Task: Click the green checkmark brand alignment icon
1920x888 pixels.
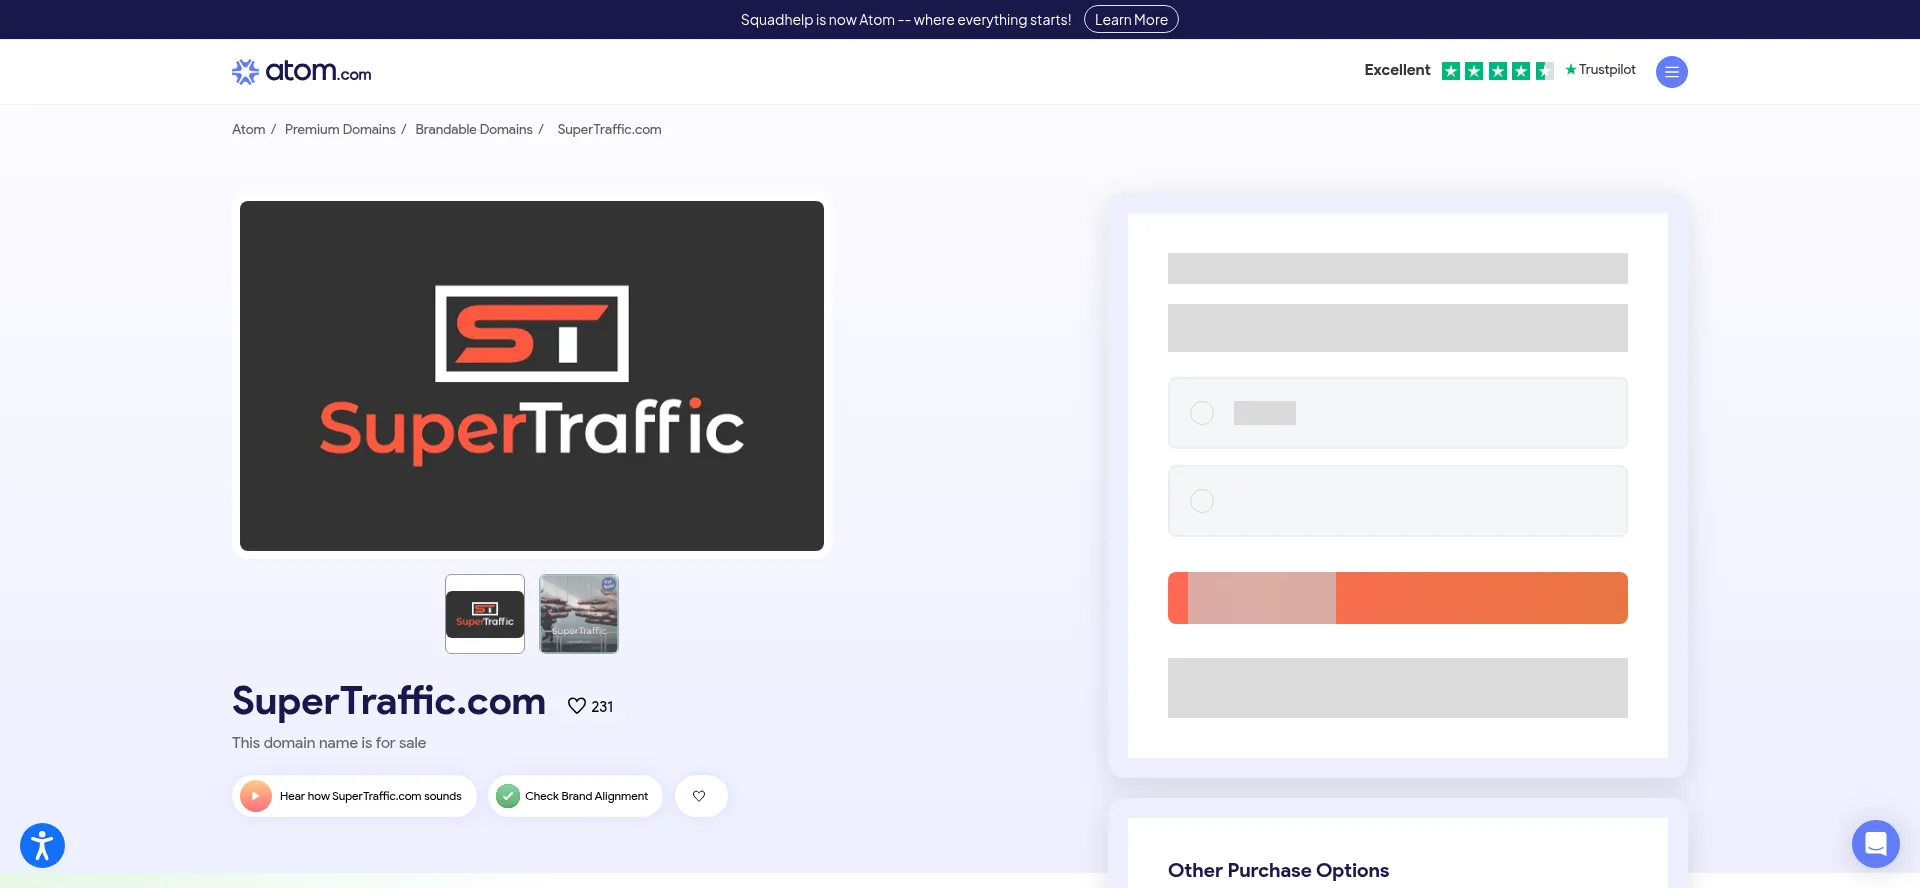Action: (x=508, y=796)
